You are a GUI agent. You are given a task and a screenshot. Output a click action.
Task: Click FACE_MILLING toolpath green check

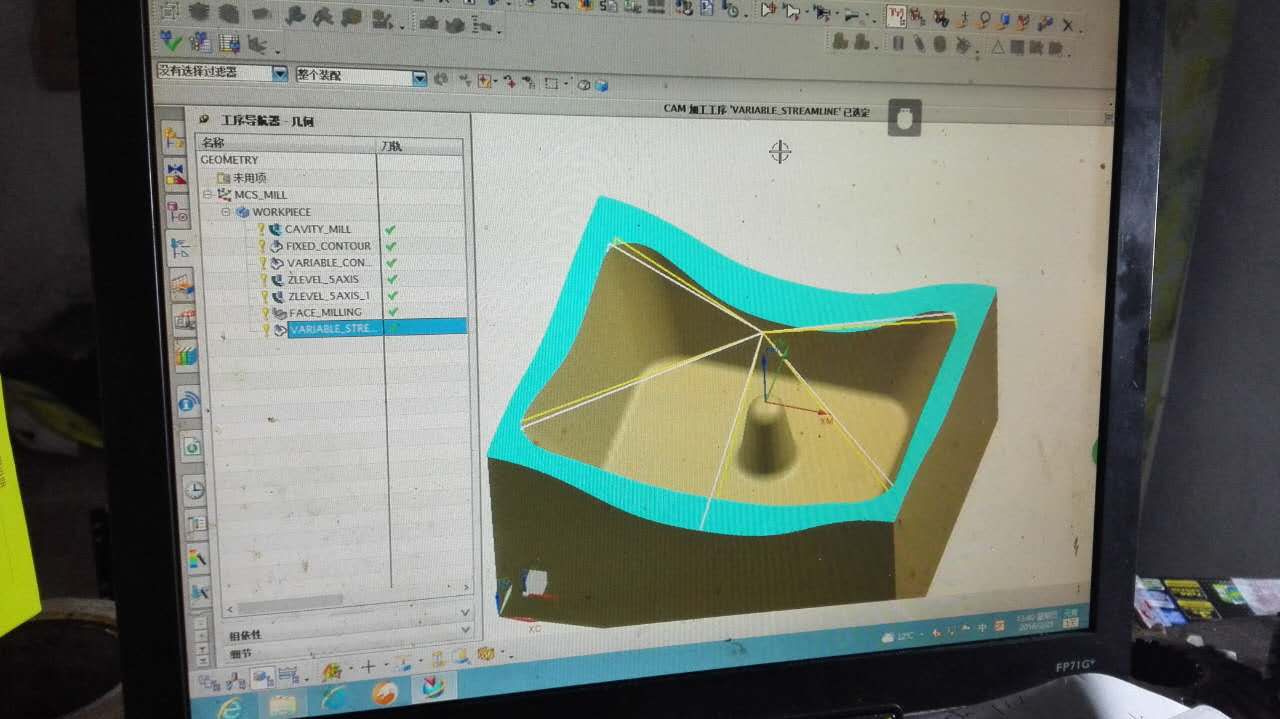point(393,312)
